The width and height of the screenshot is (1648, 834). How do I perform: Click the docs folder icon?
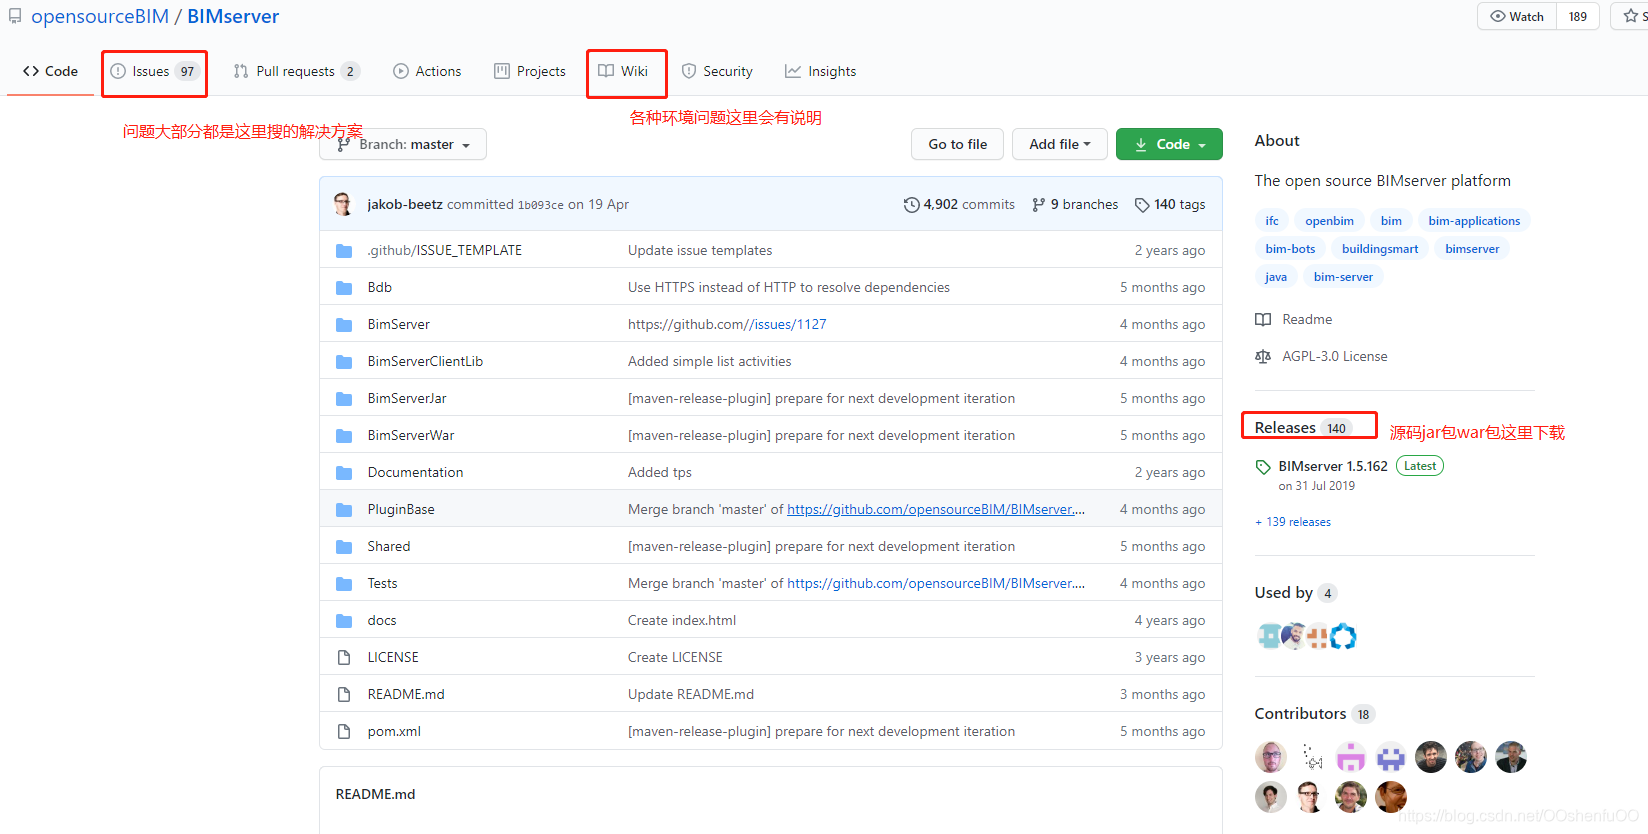click(344, 620)
